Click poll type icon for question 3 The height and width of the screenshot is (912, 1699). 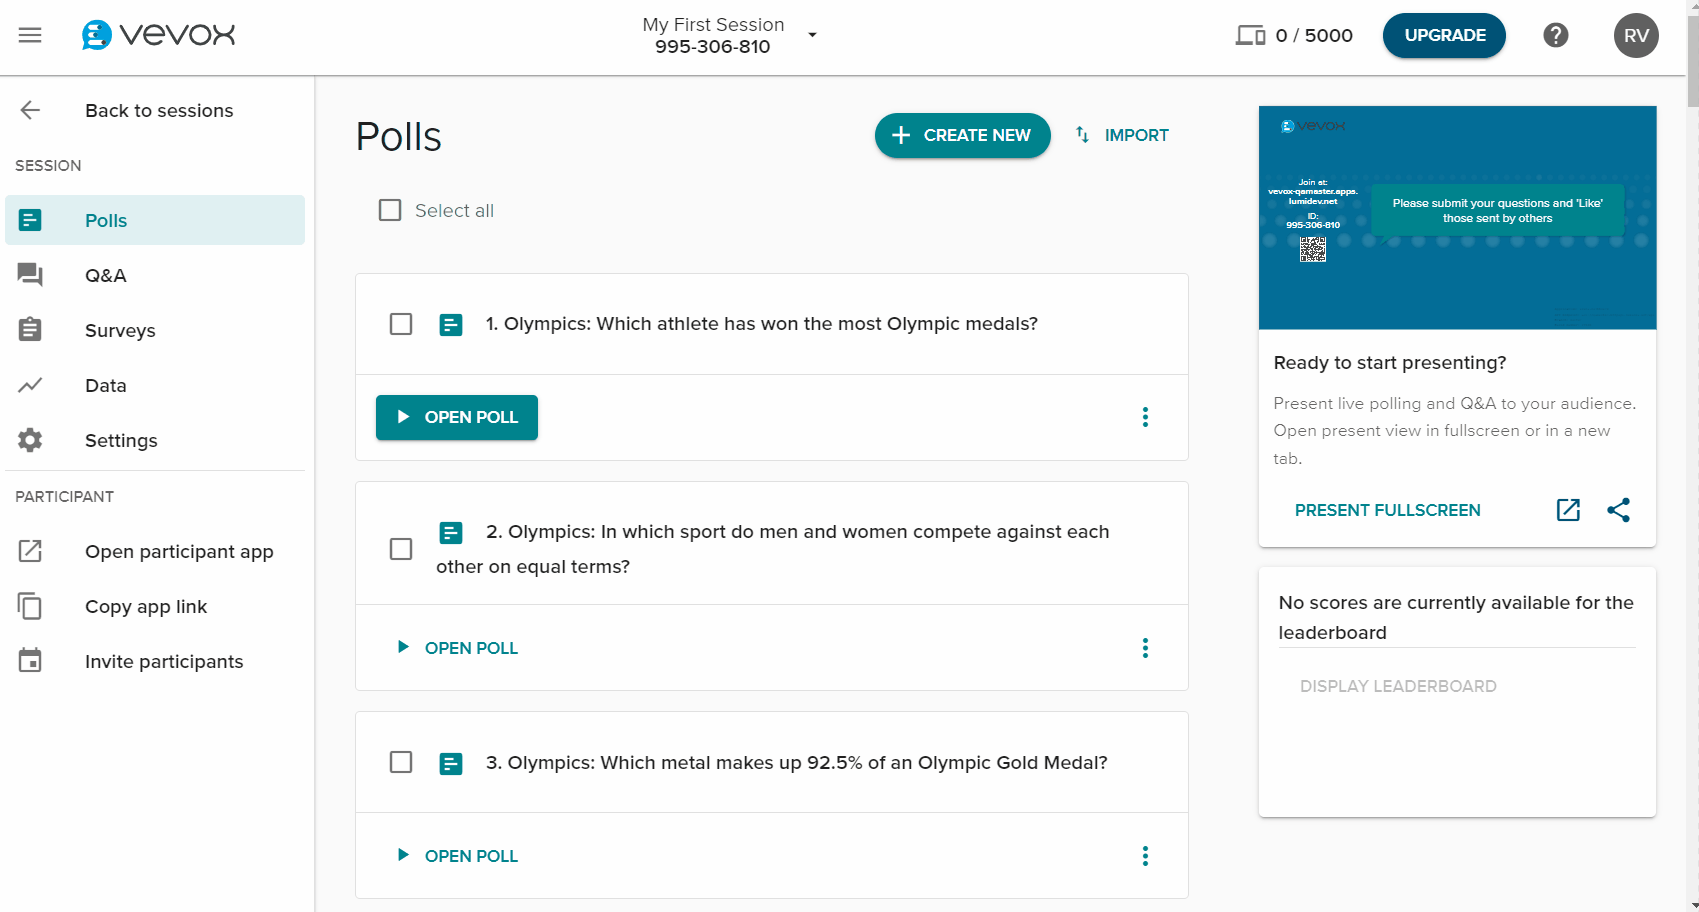pyautogui.click(x=451, y=764)
